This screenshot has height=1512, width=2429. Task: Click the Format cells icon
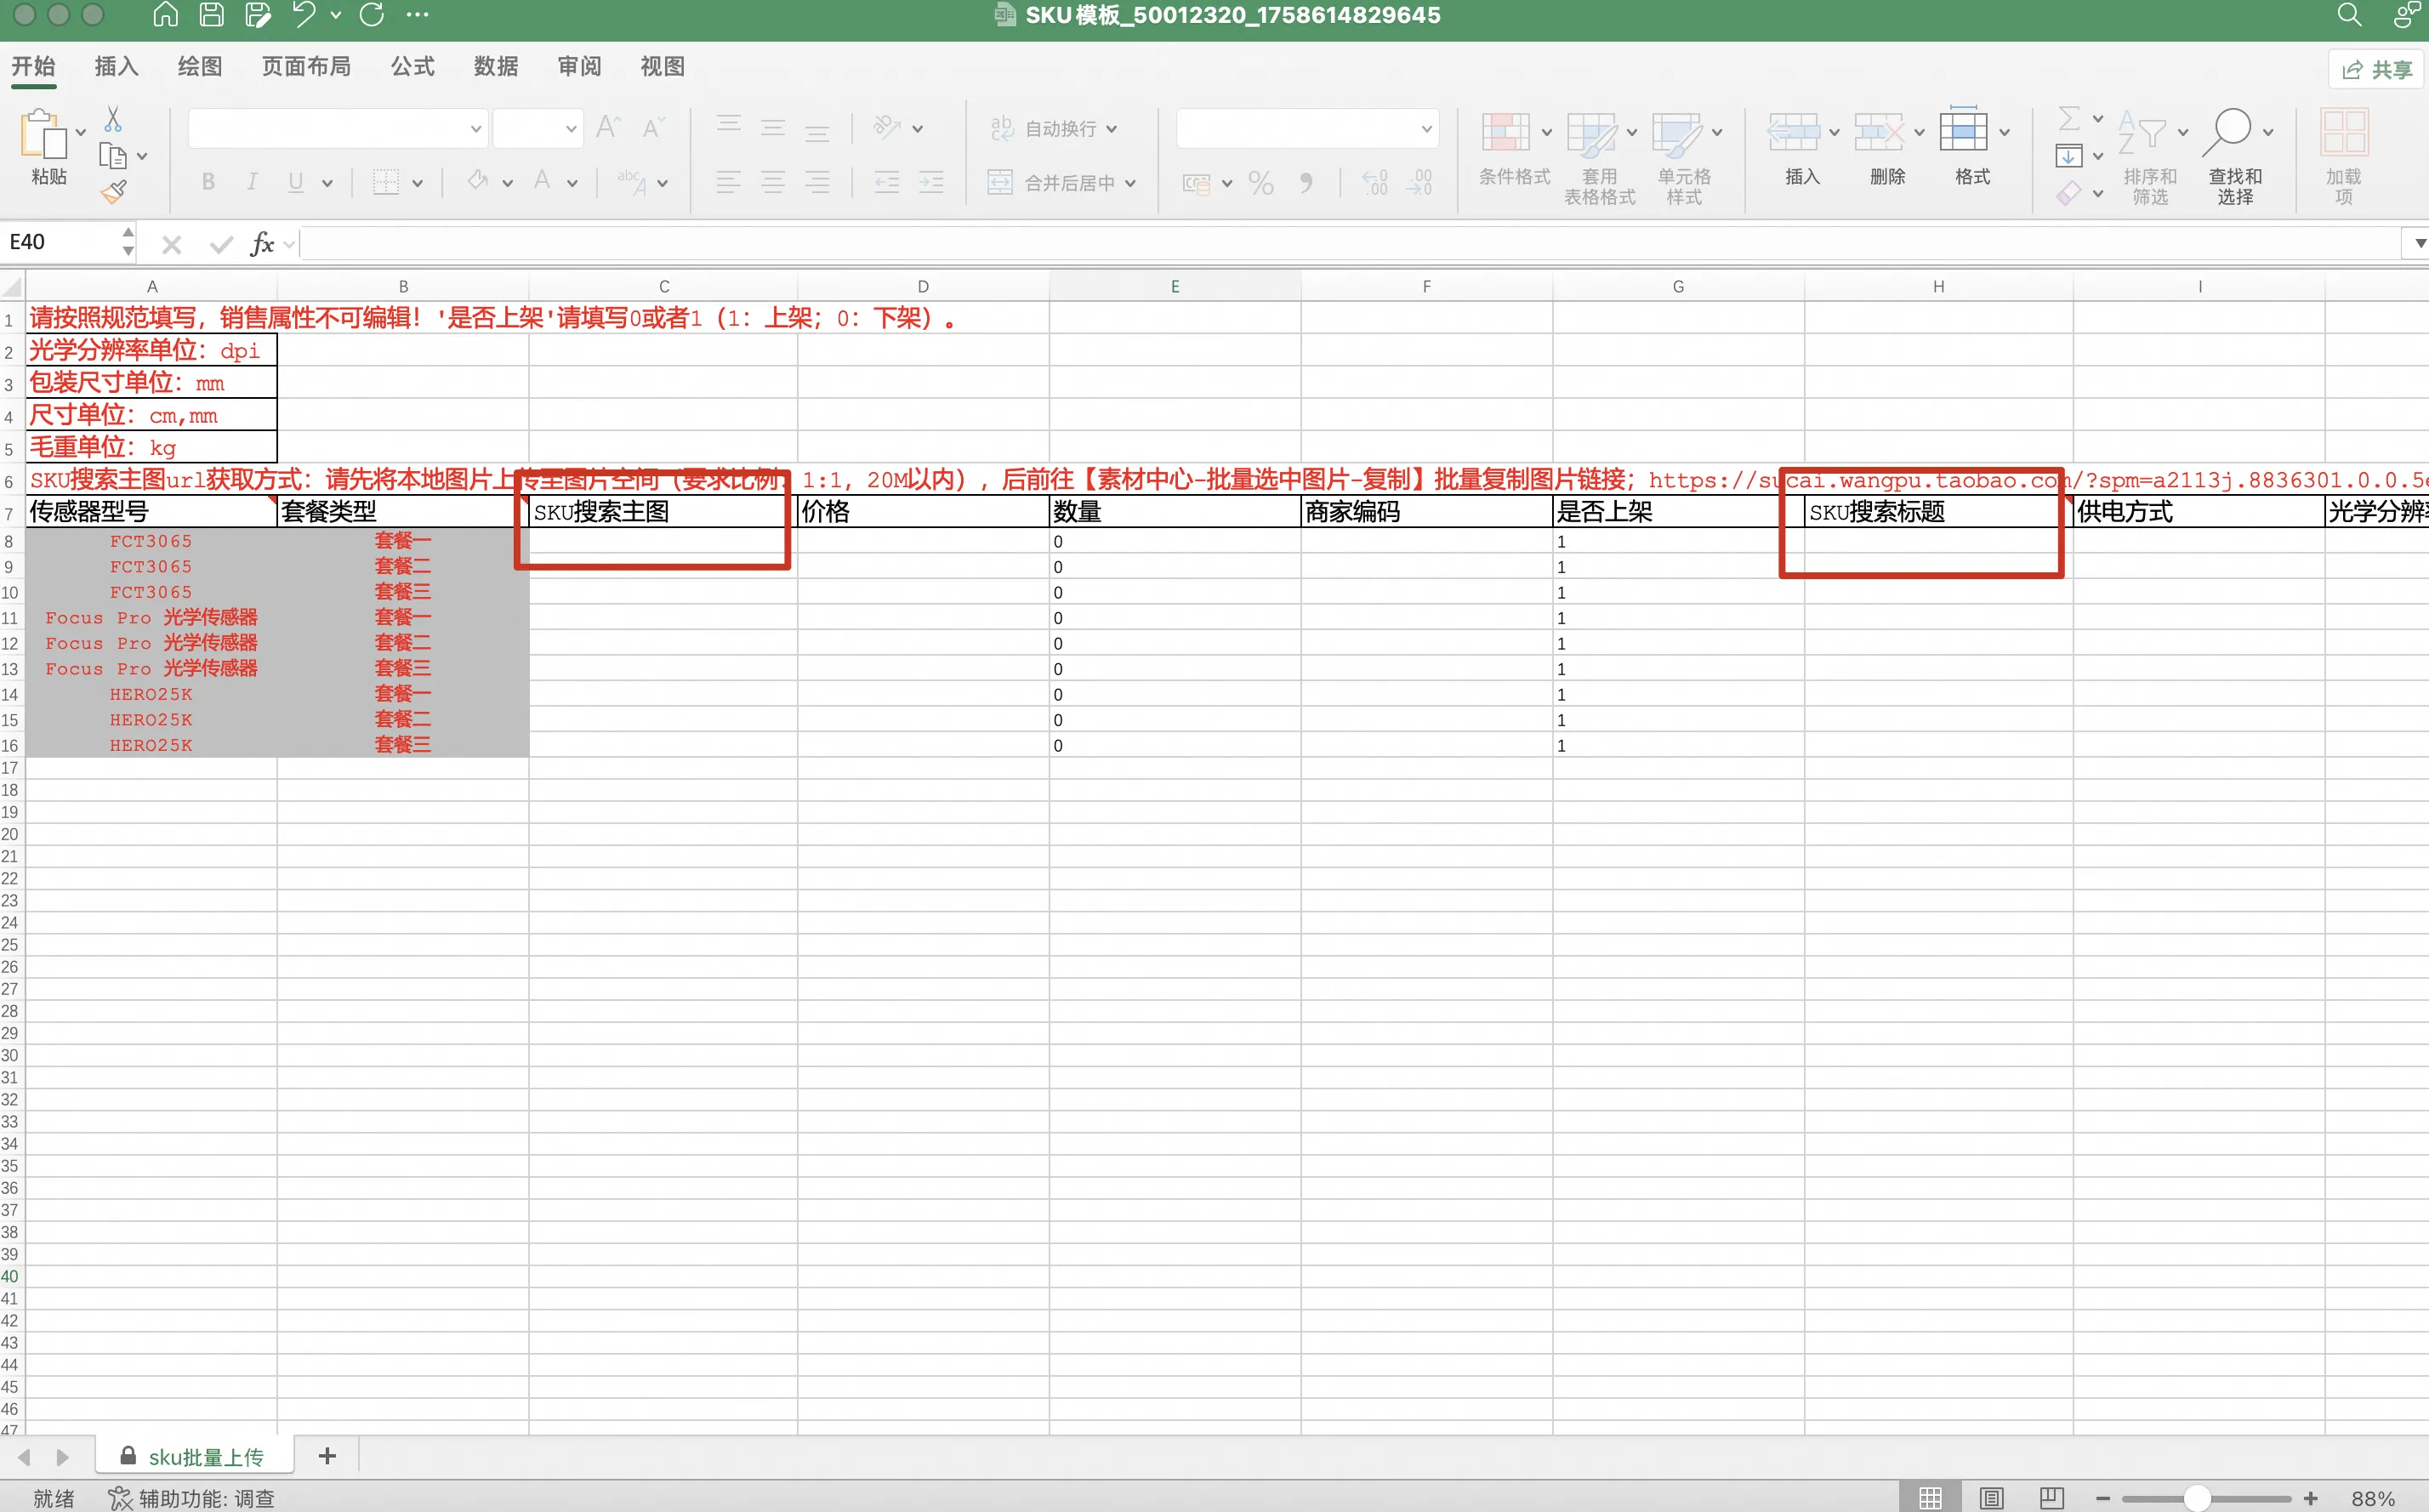pos(1963,130)
